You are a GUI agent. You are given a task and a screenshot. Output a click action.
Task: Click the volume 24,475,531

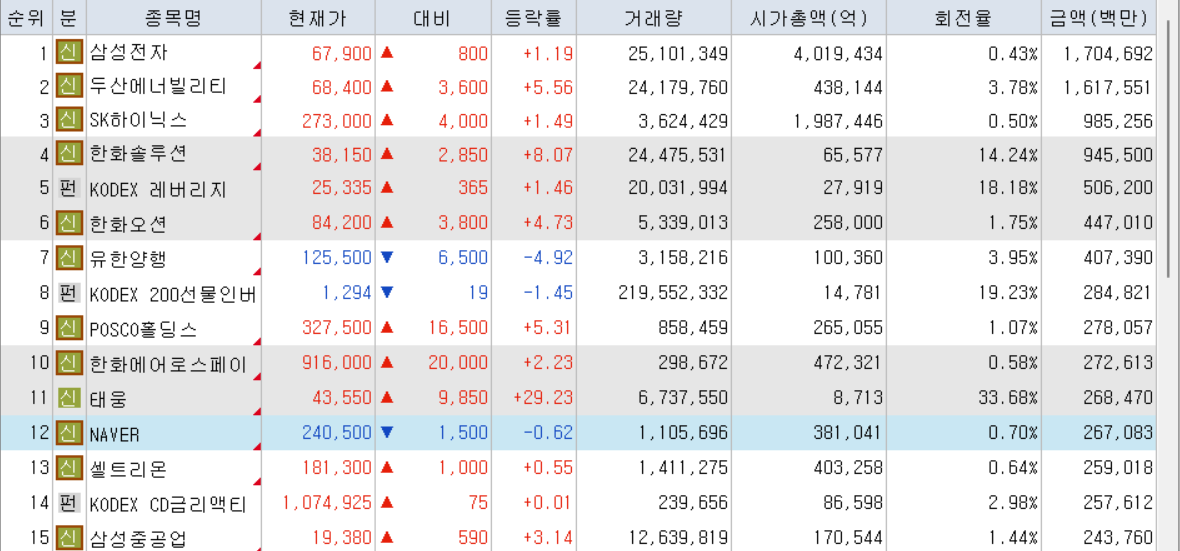coord(678,154)
